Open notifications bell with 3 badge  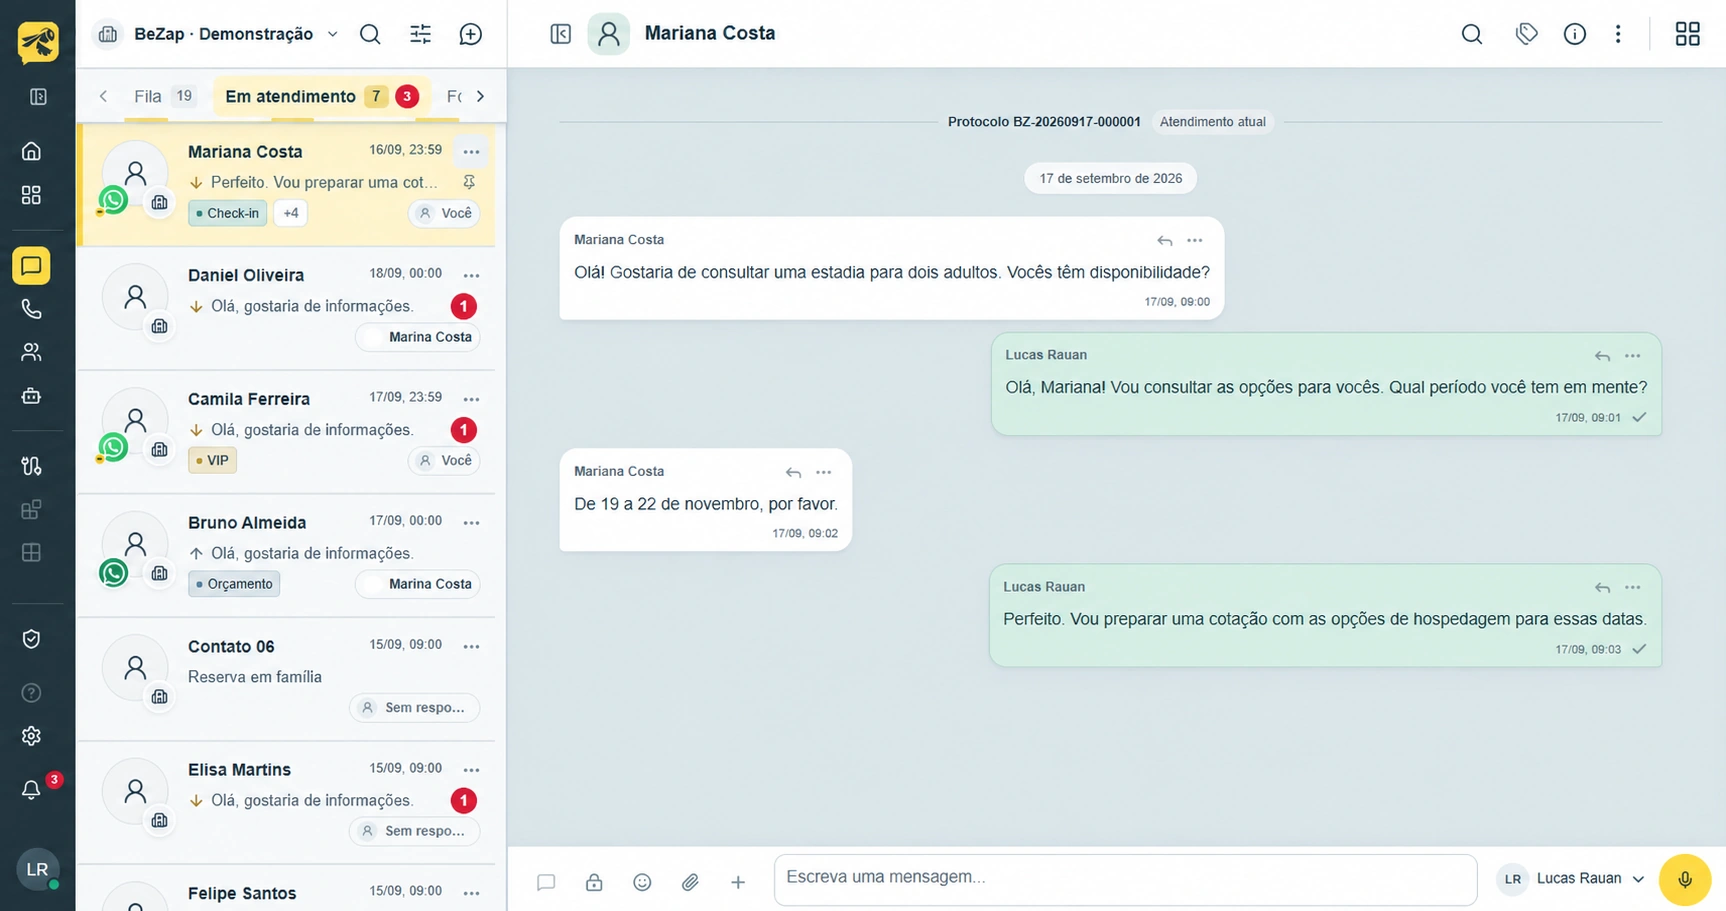click(x=31, y=790)
